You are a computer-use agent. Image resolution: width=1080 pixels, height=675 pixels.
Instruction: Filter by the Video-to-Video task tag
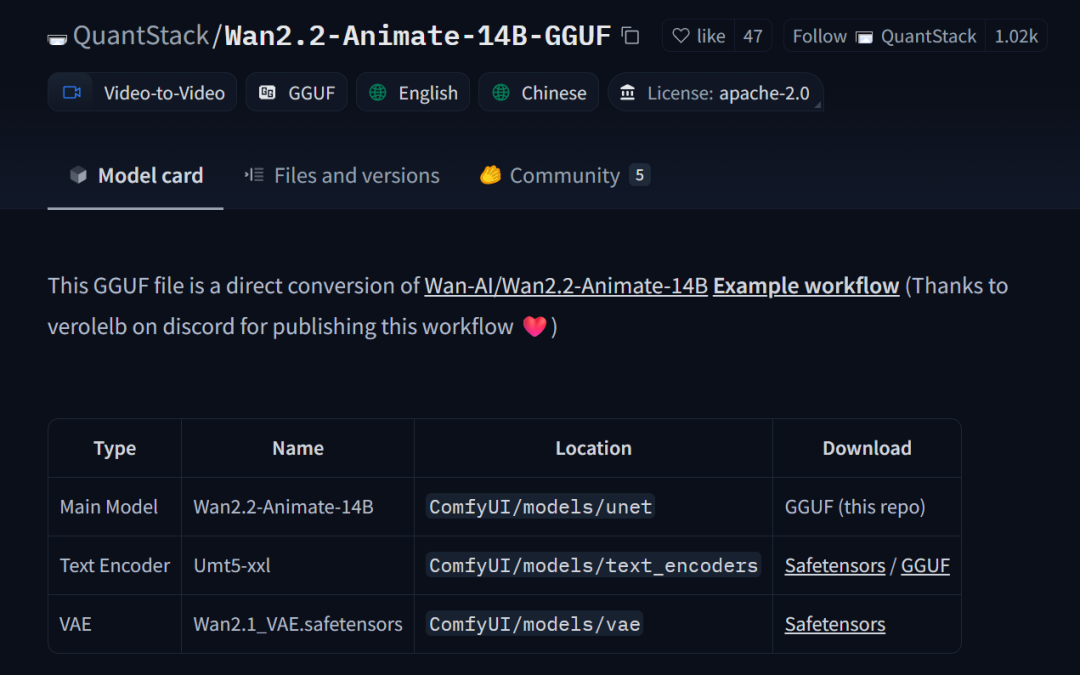coord(142,92)
